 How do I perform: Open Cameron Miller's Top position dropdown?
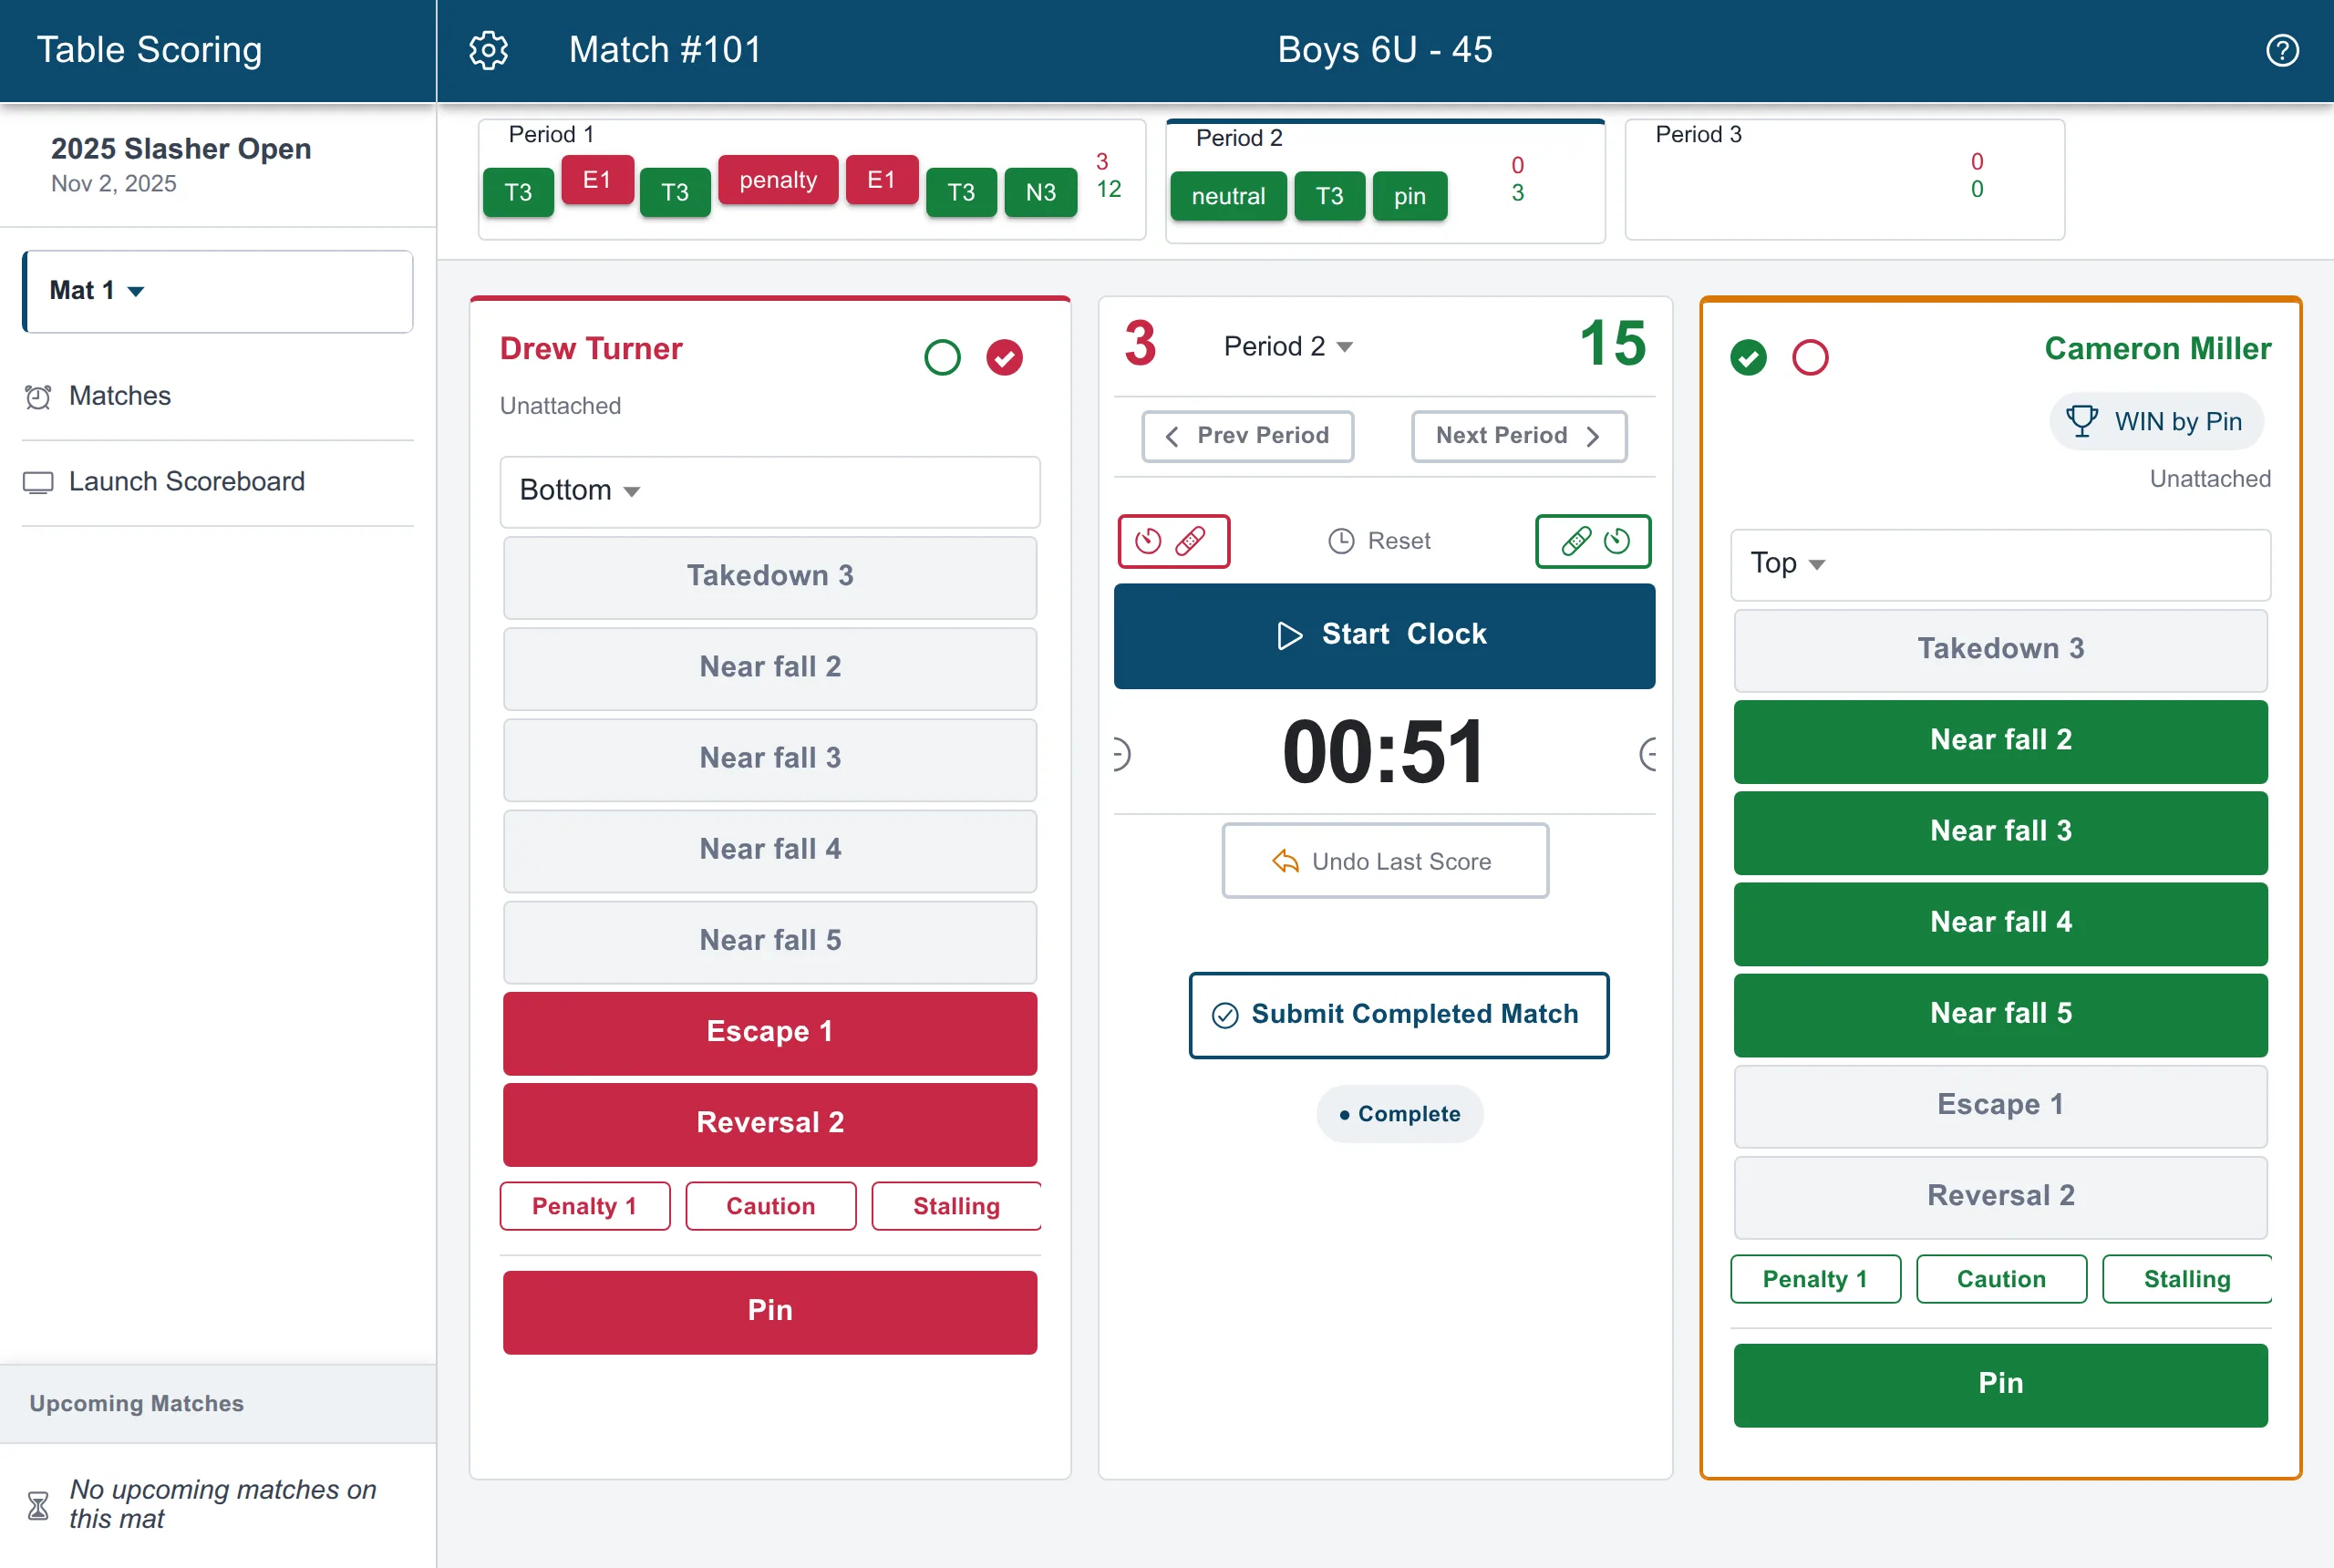click(x=2000, y=564)
